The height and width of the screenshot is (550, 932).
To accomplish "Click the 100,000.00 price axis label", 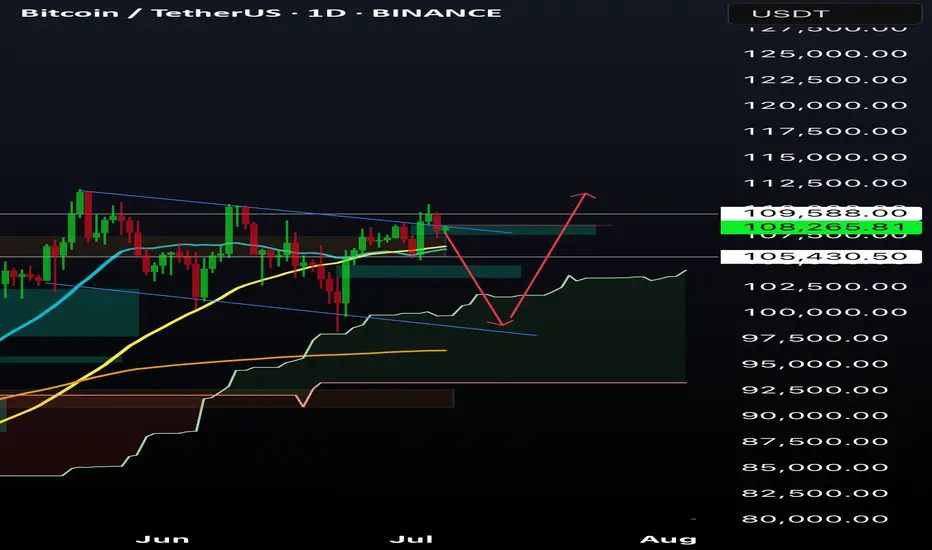I will tap(826, 312).
